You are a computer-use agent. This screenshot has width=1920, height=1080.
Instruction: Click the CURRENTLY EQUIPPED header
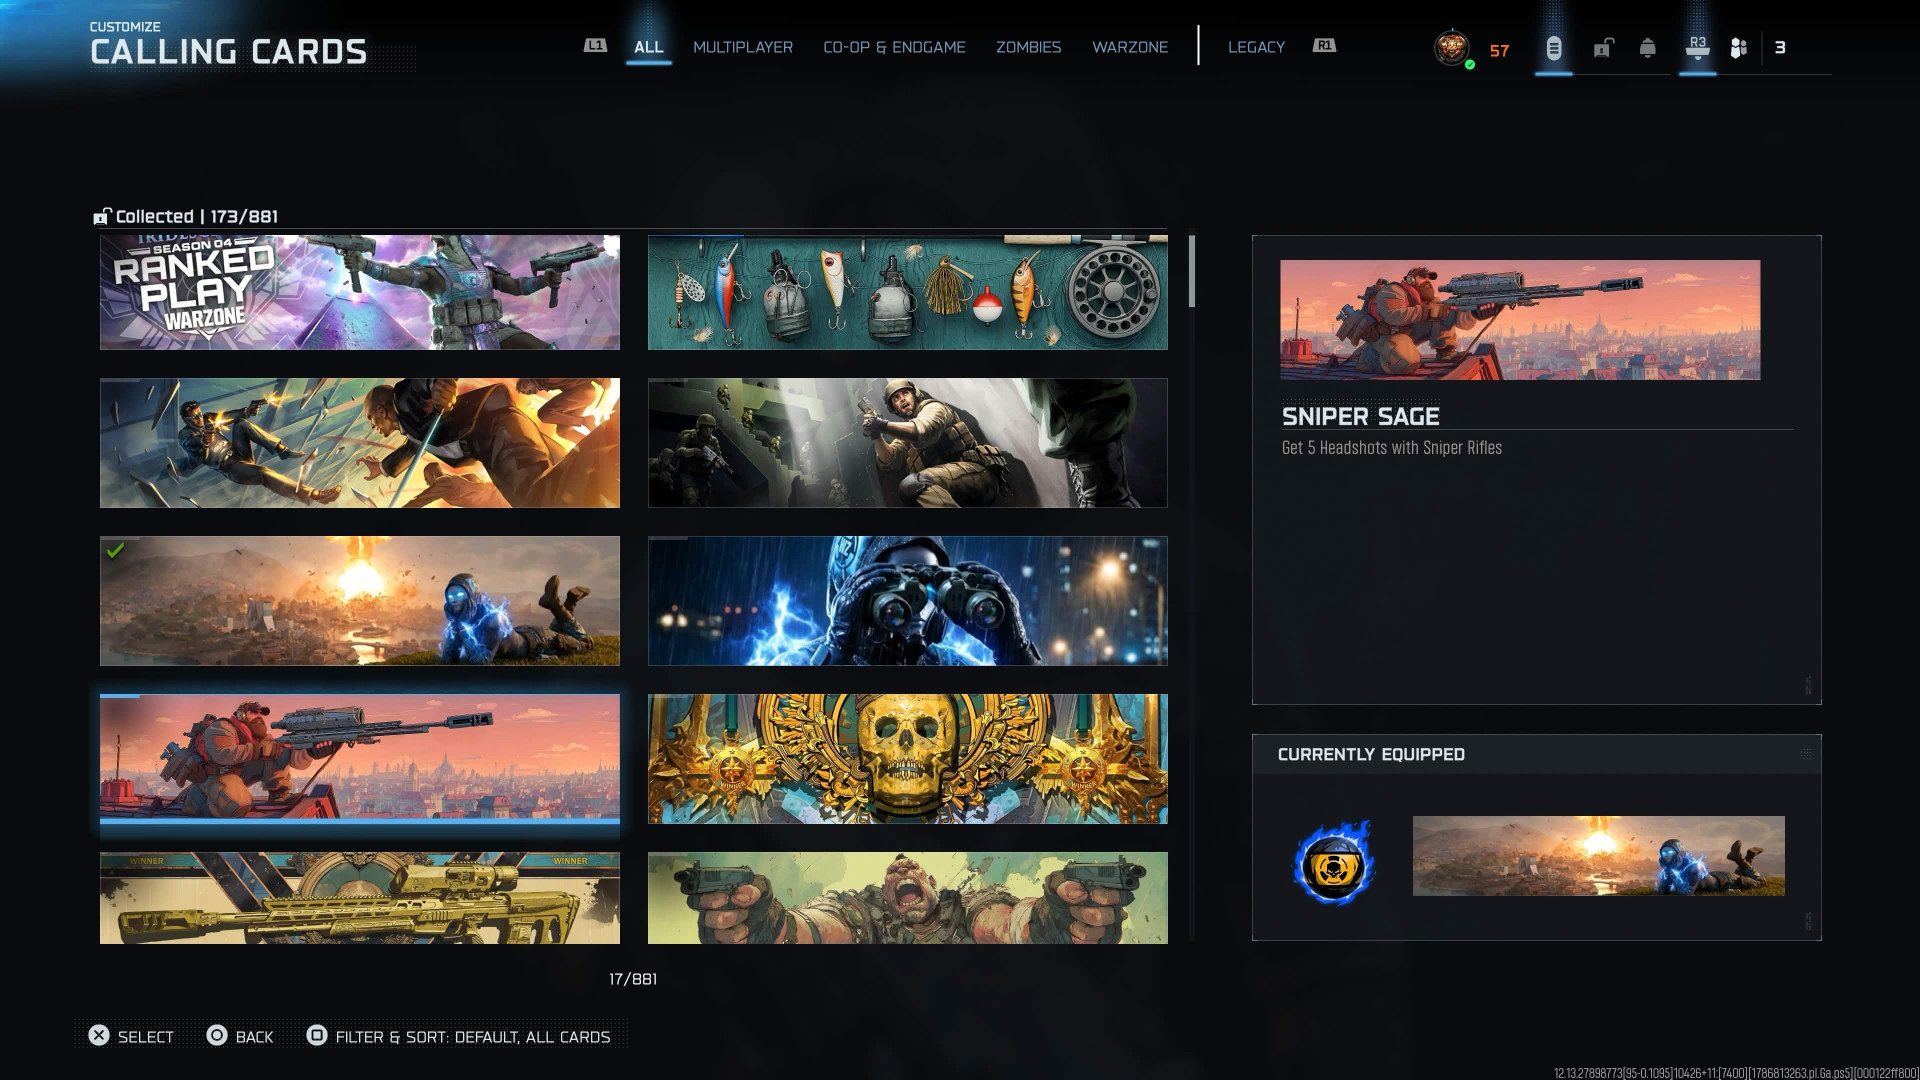pyautogui.click(x=1371, y=754)
